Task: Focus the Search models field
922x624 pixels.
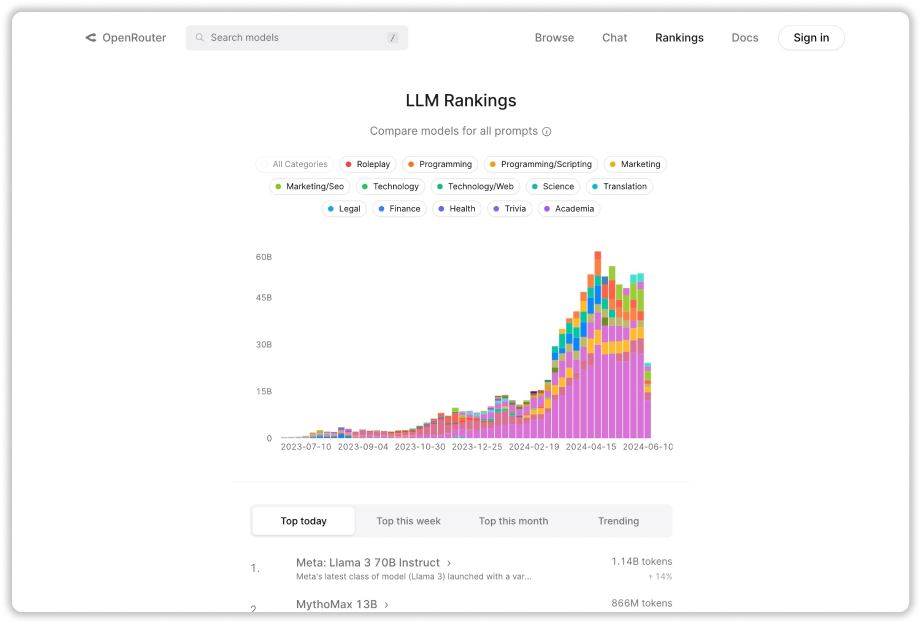Action: 297,38
